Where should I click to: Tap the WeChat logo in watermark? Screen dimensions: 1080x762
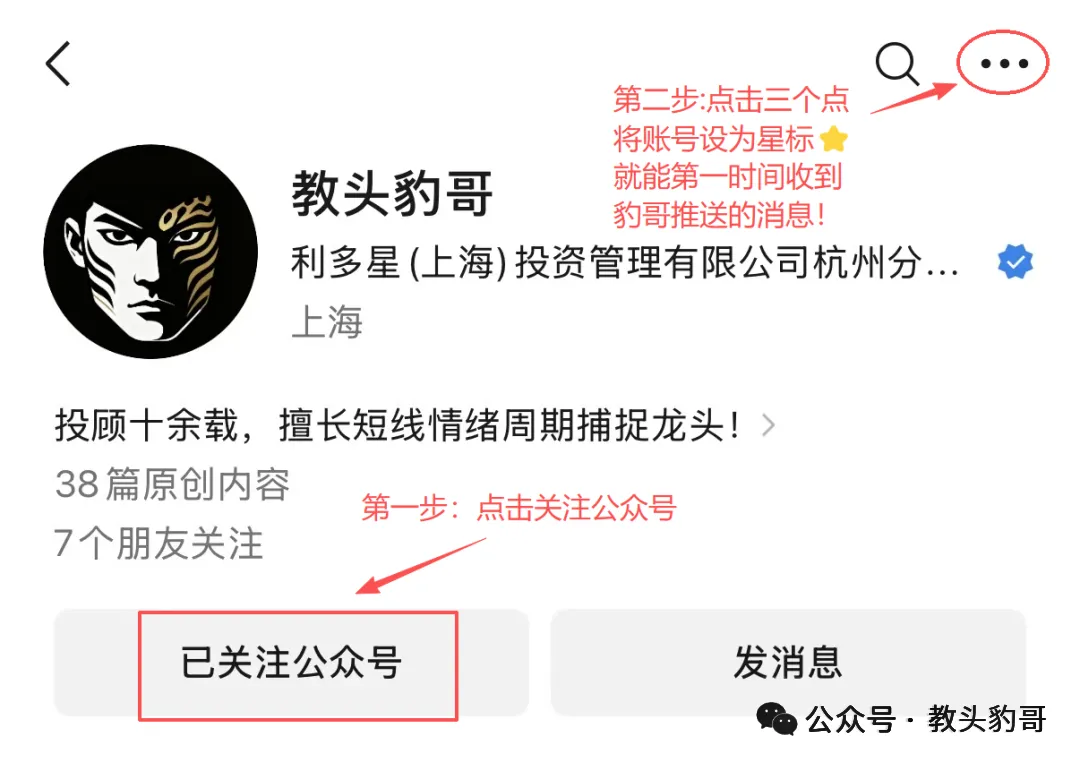click(x=776, y=719)
